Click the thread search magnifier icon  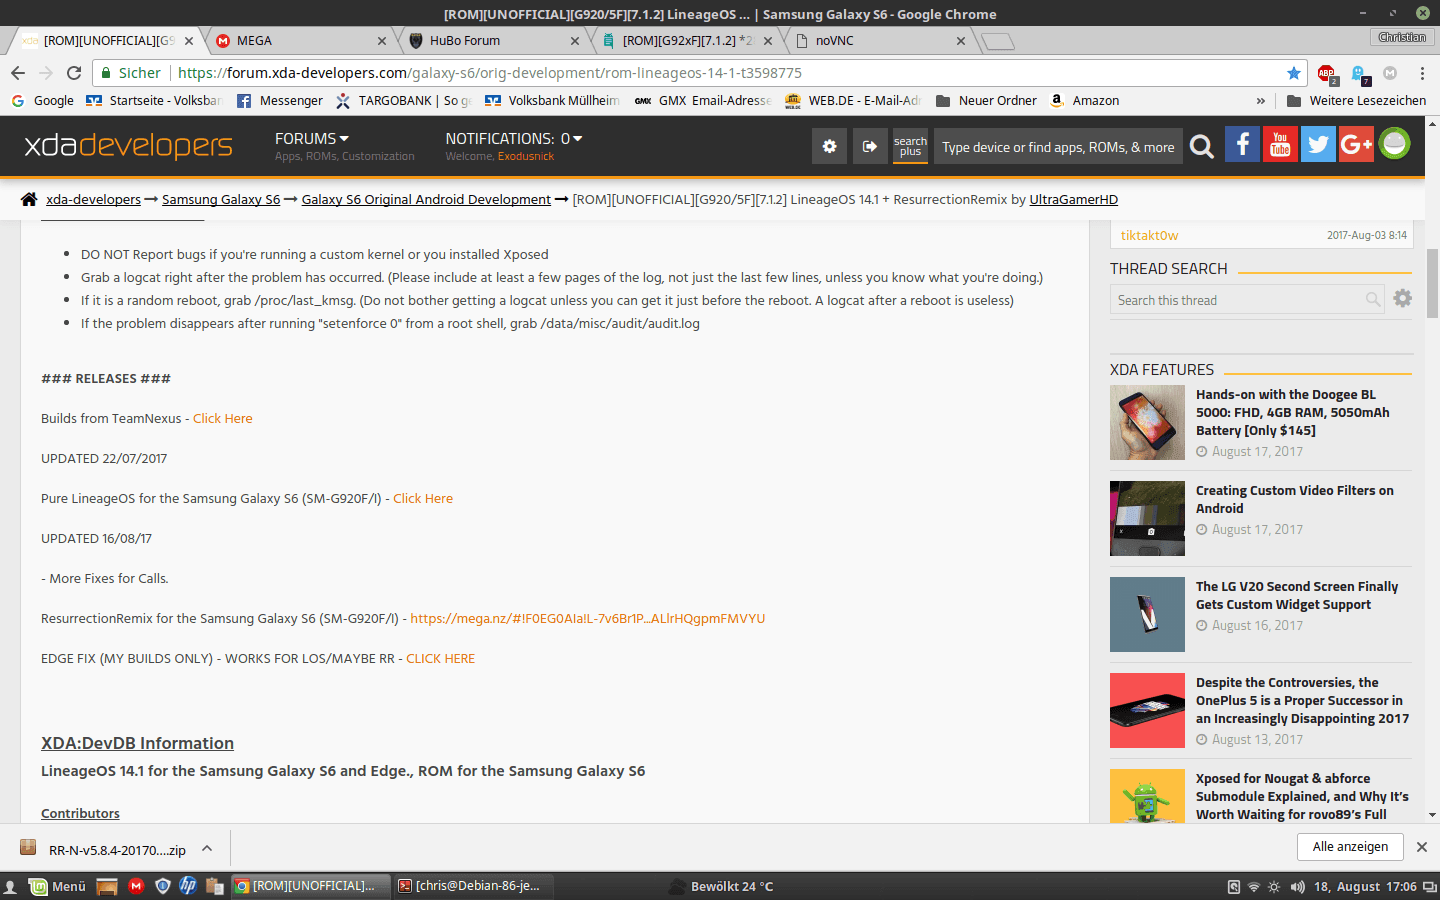(x=1373, y=299)
